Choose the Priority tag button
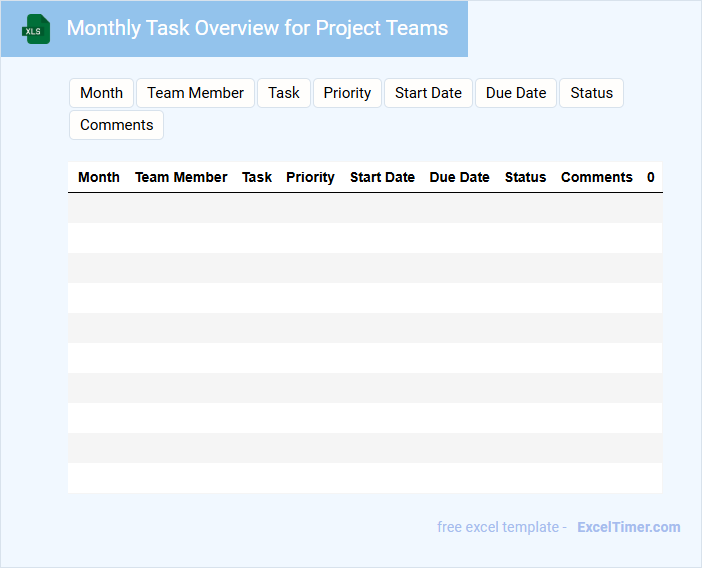The height and width of the screenshot is (568, 702). tap(347, 93)
